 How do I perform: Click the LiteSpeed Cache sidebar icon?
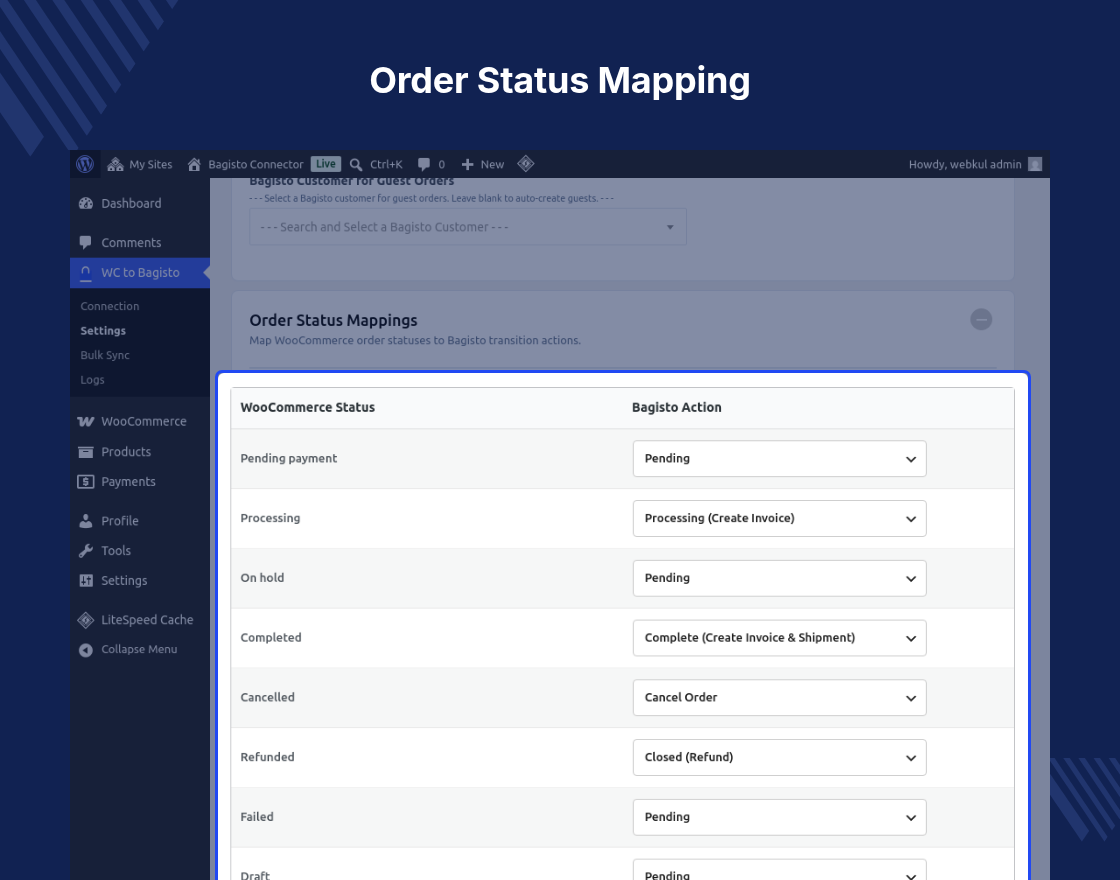pos(86,620)
